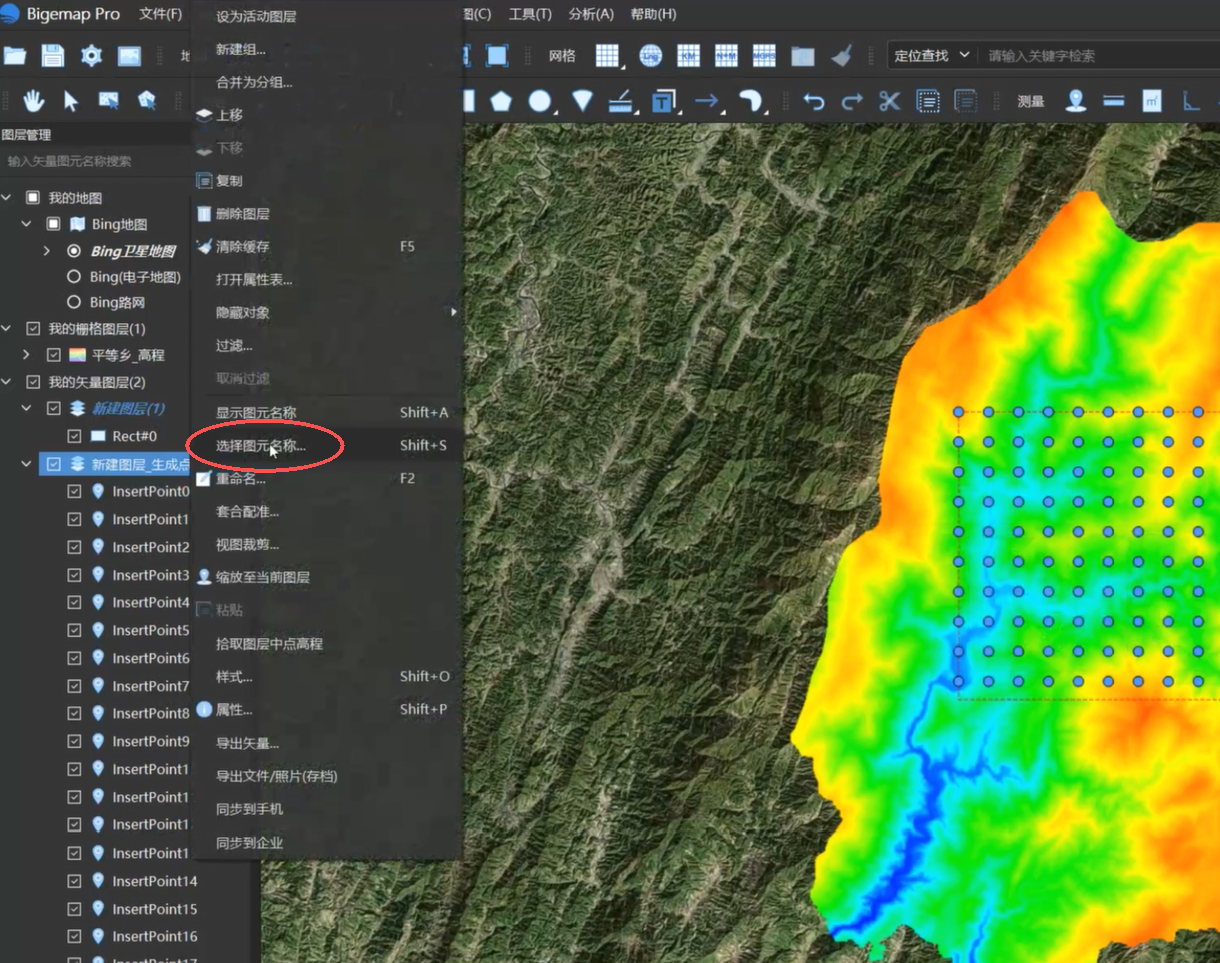
Task: Uncheck the 平等乡_高程 layer
Action: (x=54, y=355)
